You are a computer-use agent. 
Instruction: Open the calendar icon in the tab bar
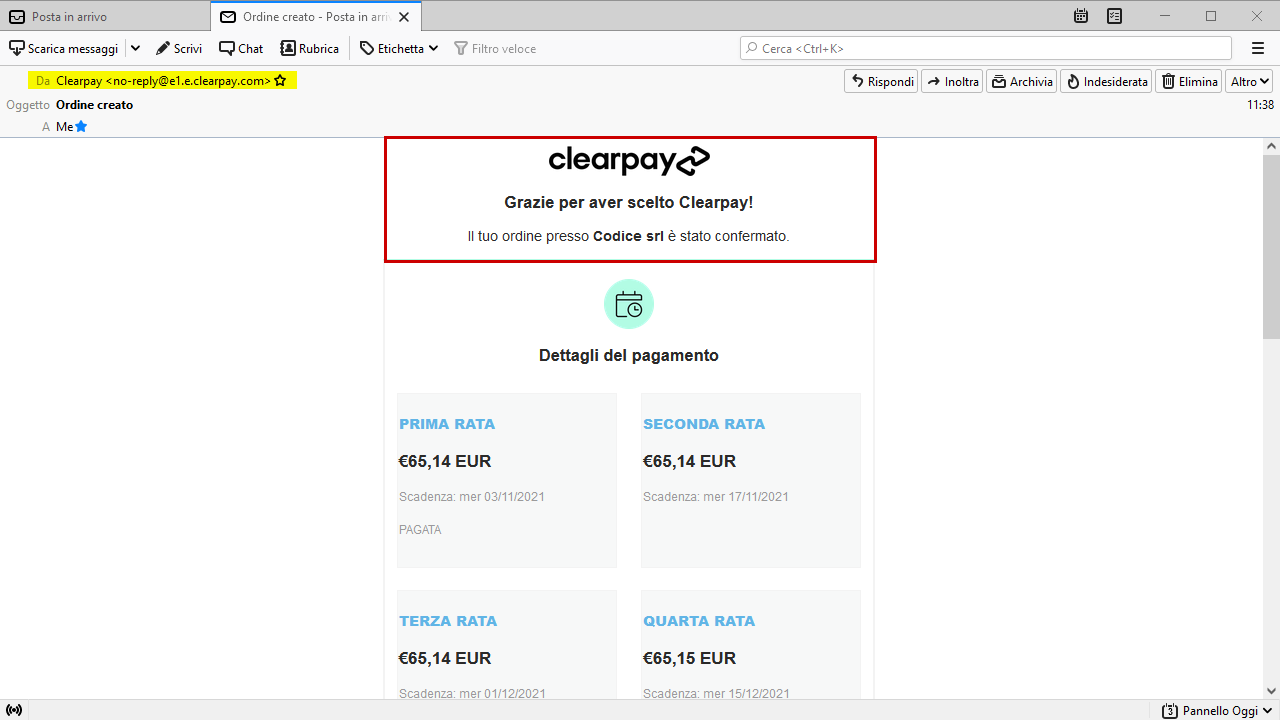1081,16
